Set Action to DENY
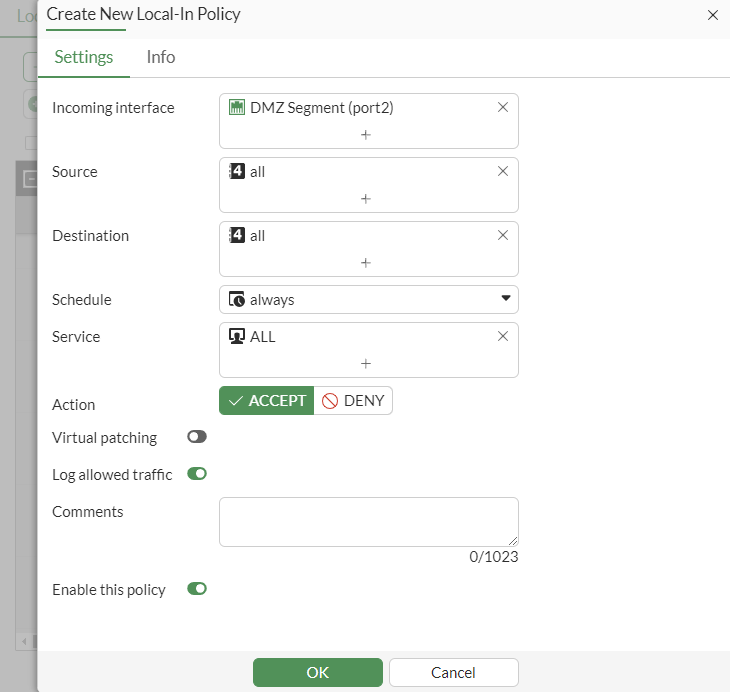The height and width of the screenshot is (692, 730). click(x=354, y=401)
